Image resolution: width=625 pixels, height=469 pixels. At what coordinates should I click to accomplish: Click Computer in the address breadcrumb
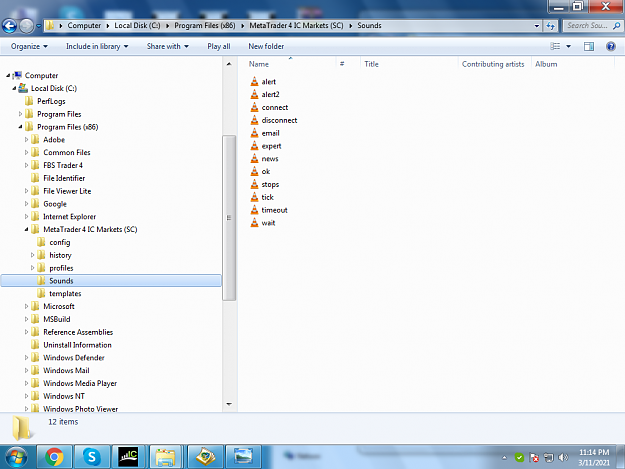[x=84, y=26]
